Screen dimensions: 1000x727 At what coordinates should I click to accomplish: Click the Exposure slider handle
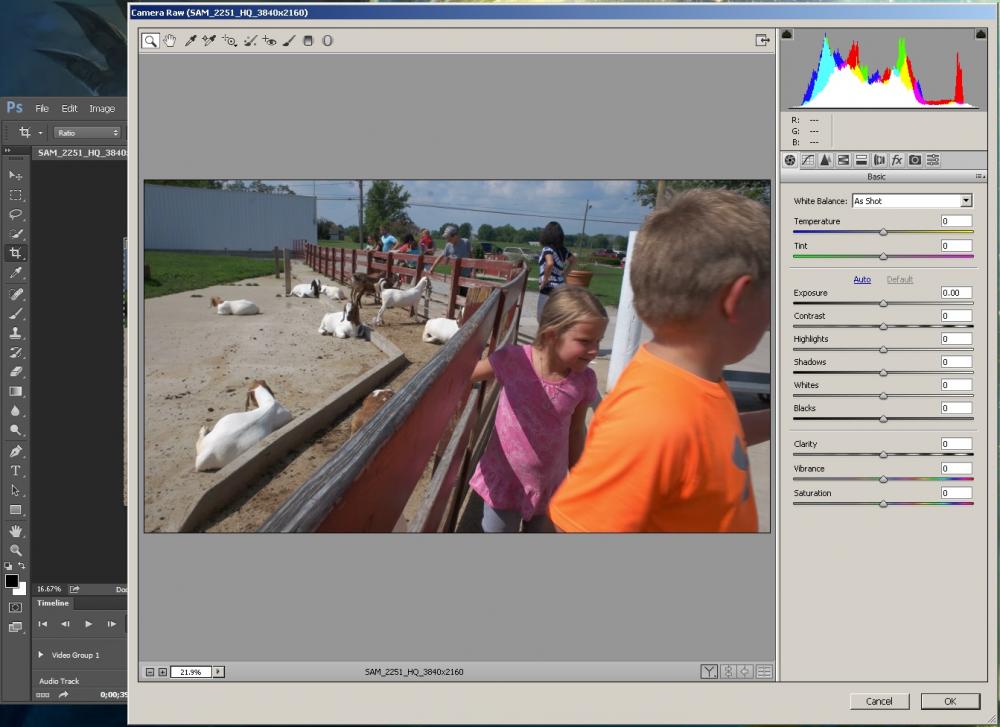(883, 303)
